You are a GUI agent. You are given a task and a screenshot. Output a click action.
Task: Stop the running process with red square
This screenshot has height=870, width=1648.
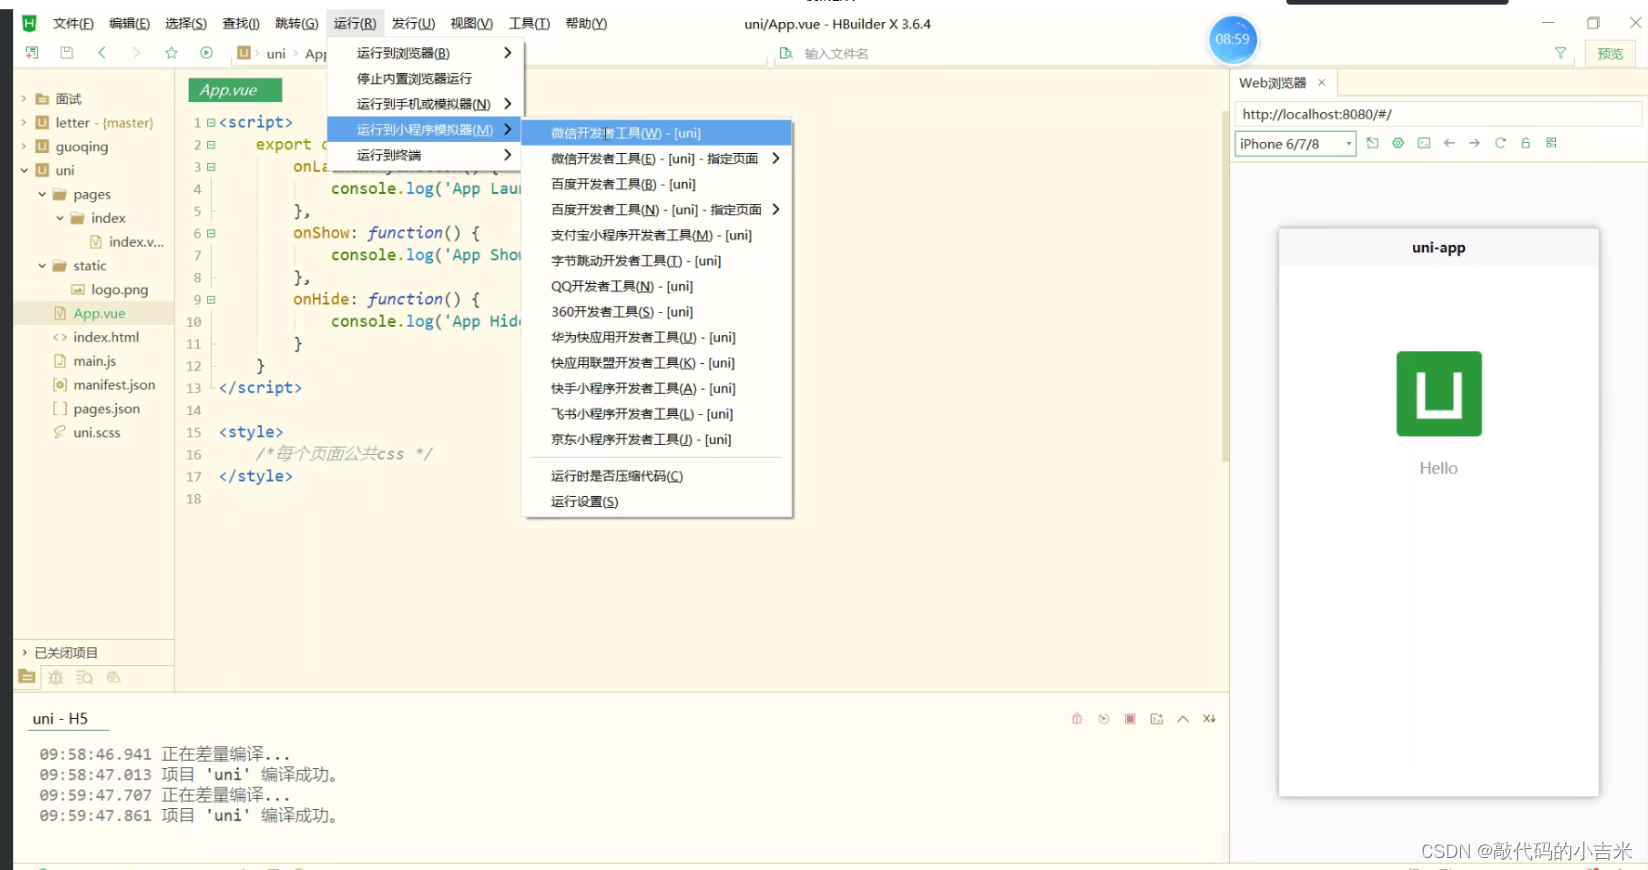coord(1130,719)
